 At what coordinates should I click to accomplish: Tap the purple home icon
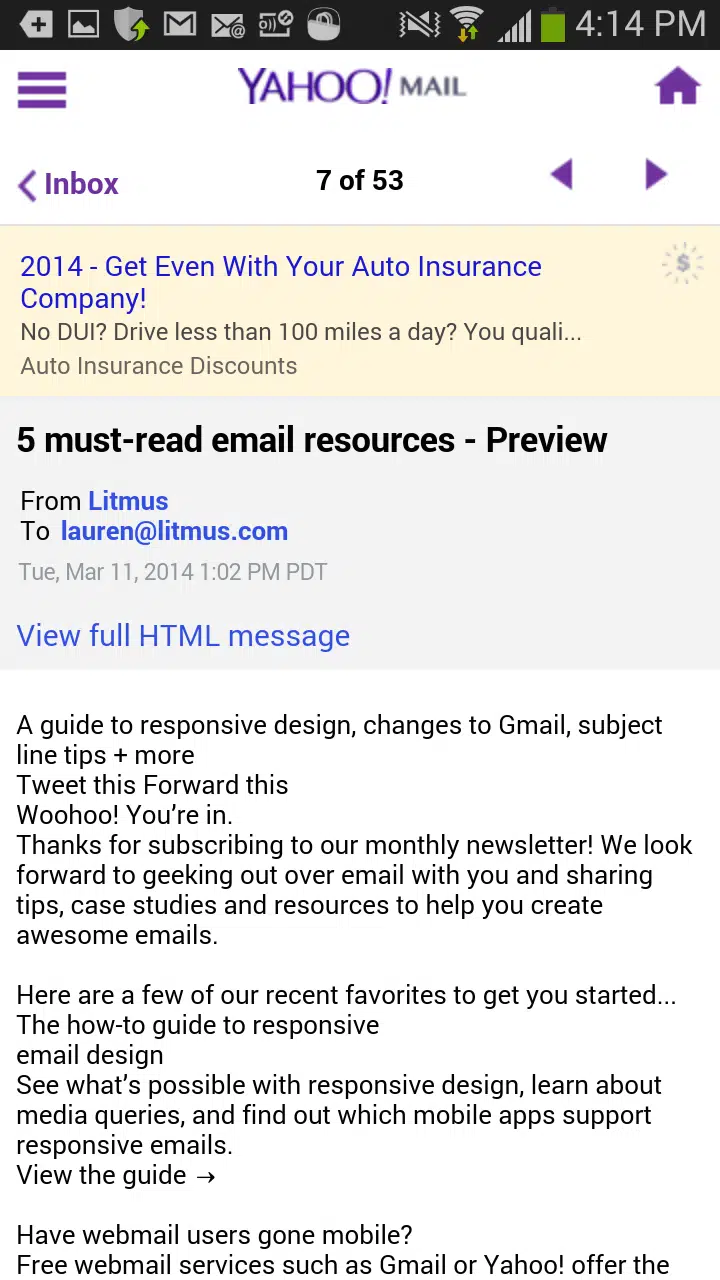[x=677, y=87]
